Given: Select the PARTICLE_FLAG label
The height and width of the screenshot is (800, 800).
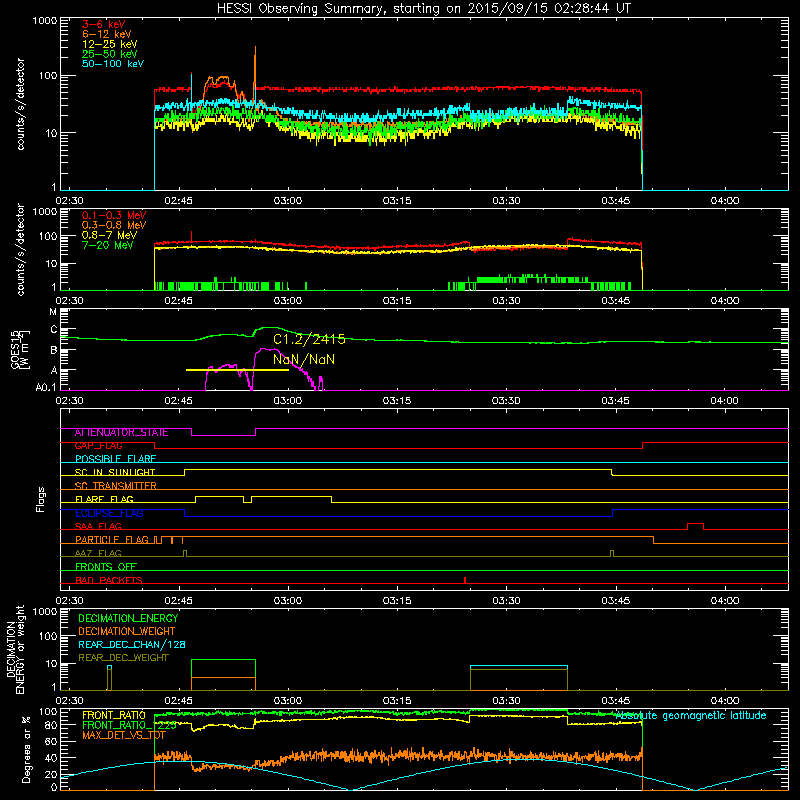Looking at the screenshot, I should pyautogui.click(x=112, y=540).
